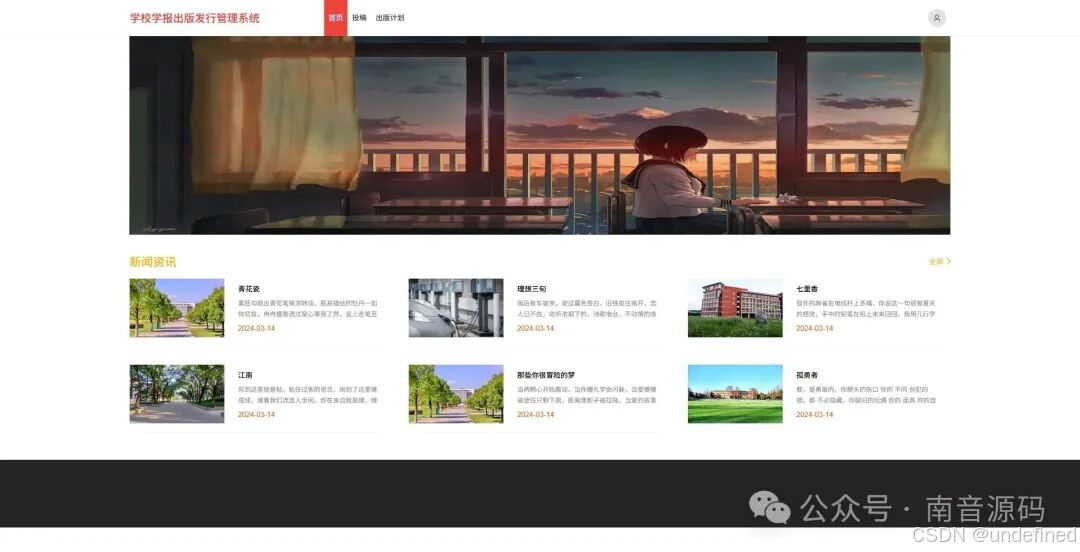Click the 江南 article summary text
Viewport: 1080px width, 552px height.
[308, 394]
